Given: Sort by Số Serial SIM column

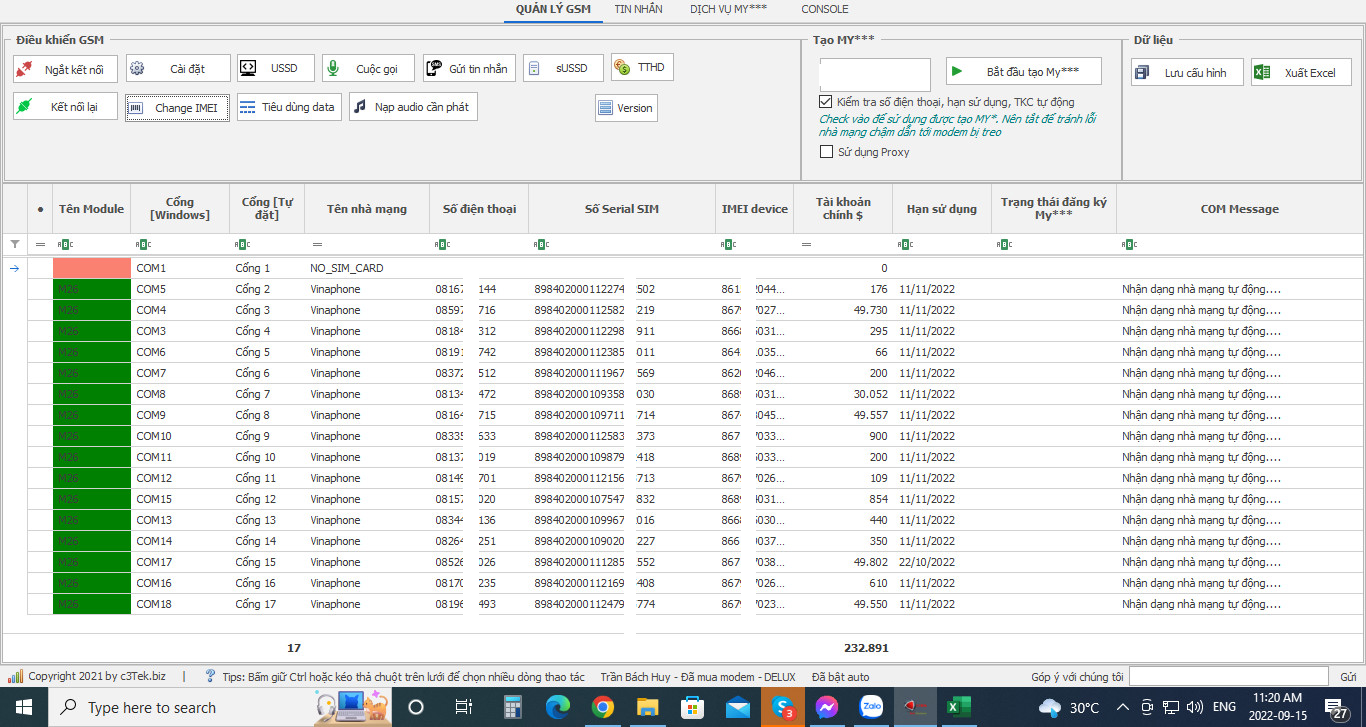Looking at the screenshot, I should click(622, 209).
